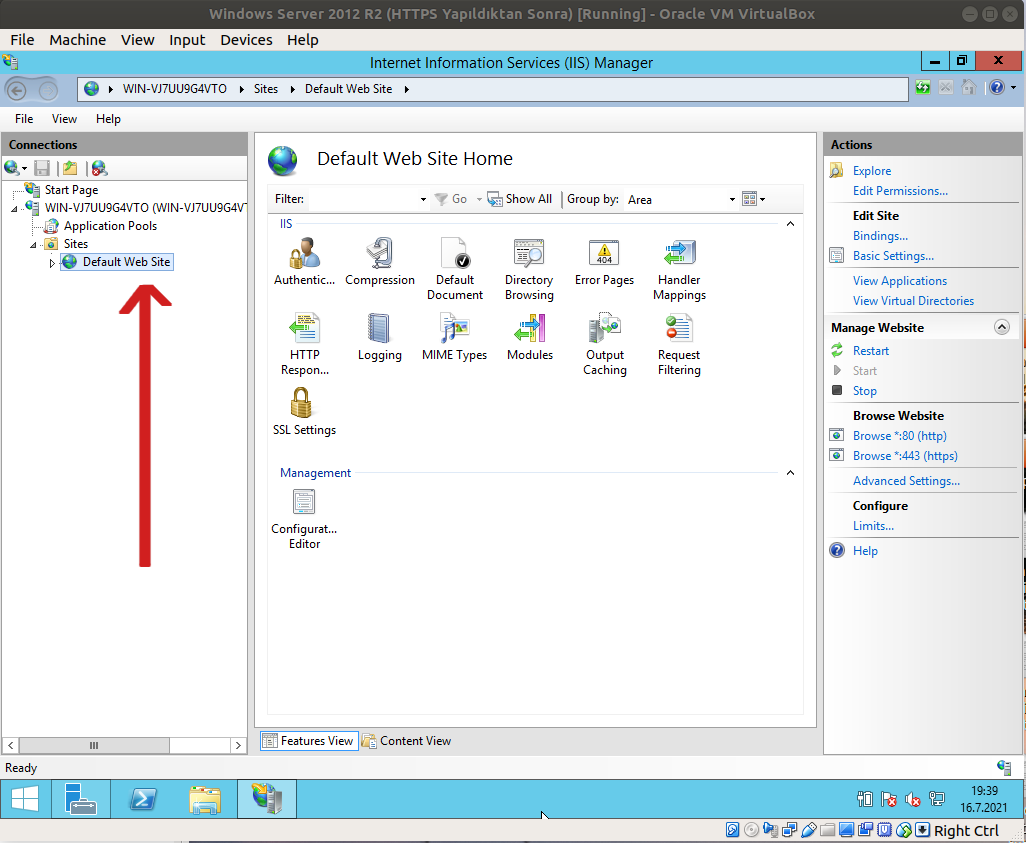Collapse the WIN-VJ7UU9G4VTO server node

pos(14,209)
